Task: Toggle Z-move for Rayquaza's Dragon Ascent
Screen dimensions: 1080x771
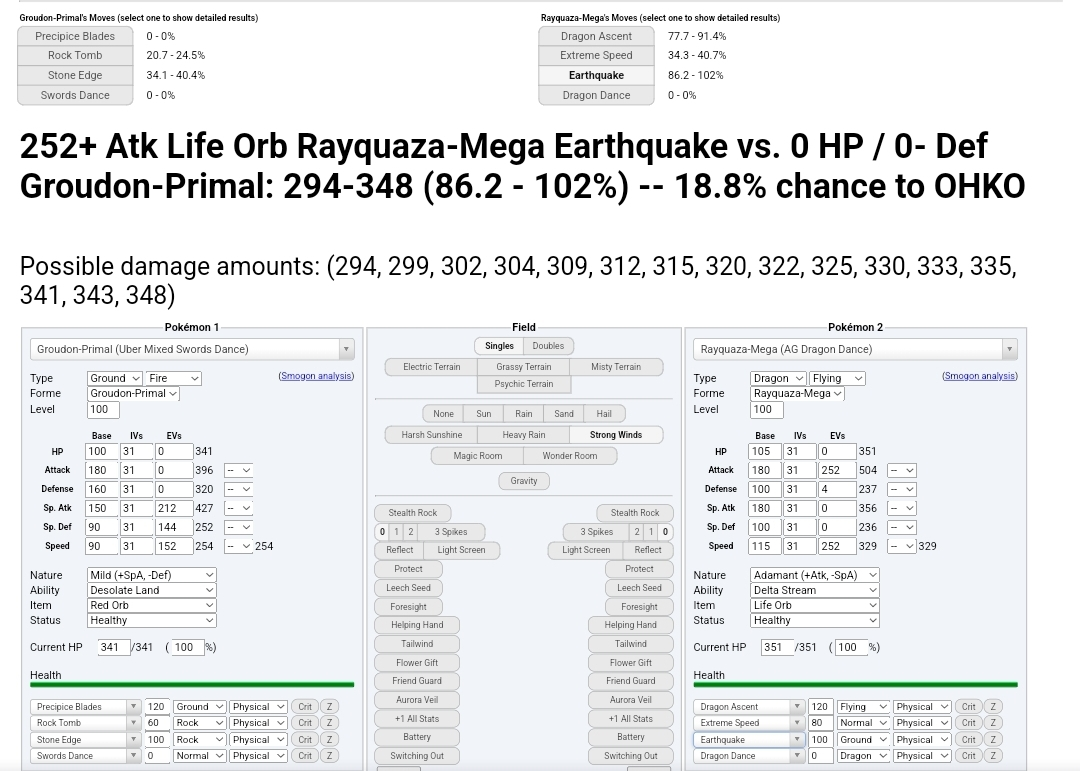Action: pyautogui.click(x=993, y=707)
